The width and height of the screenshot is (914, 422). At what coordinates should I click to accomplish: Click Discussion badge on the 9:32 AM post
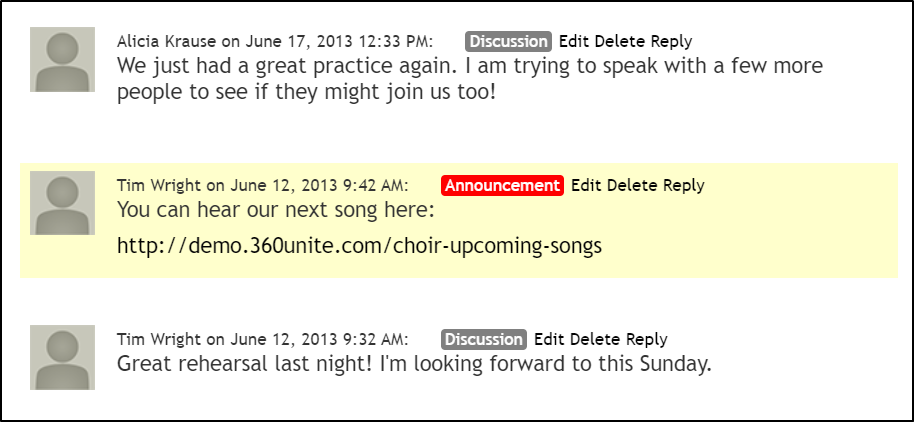484,339
